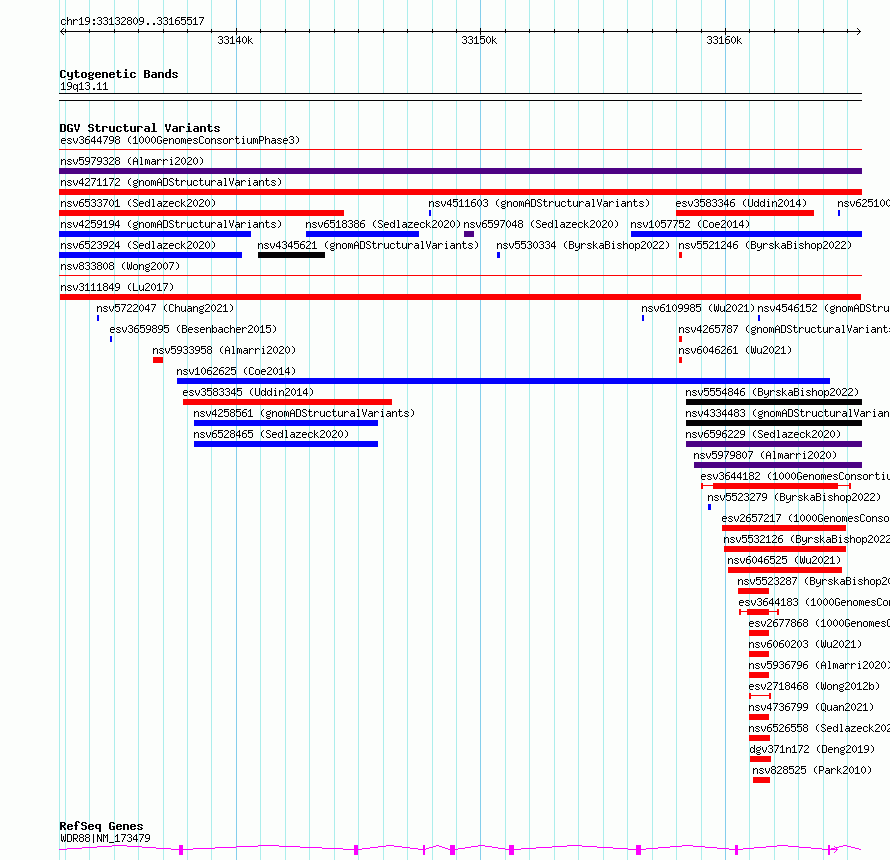Select the small red nsv5933958 marker
The image size is (890, 860).
(158, 360)
